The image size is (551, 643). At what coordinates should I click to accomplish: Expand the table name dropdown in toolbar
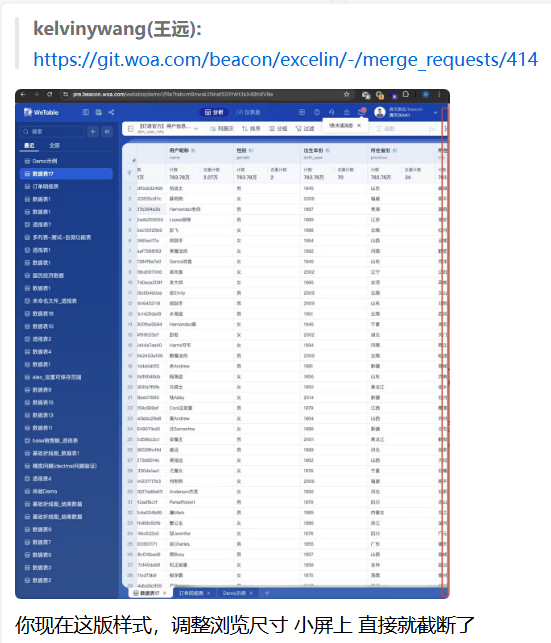[x=196, y=129]
